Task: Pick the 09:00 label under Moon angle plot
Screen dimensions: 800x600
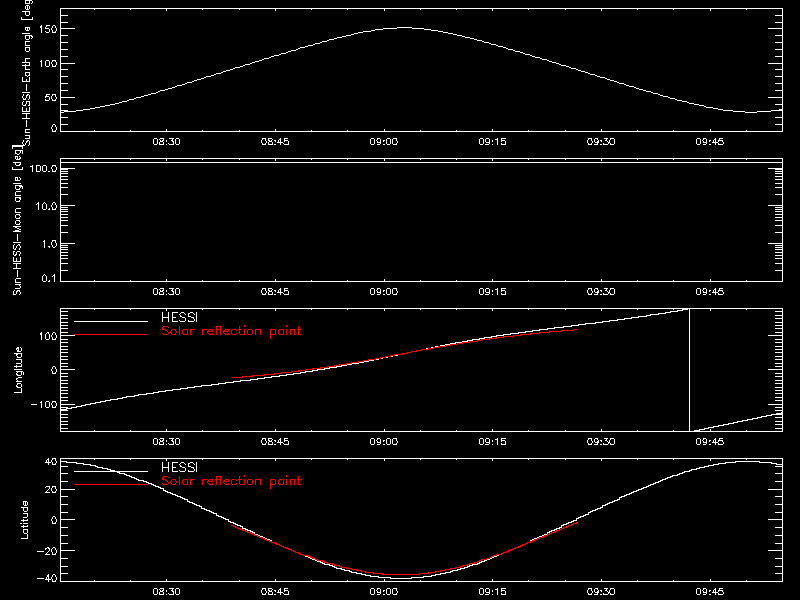Action: point(384,291)
